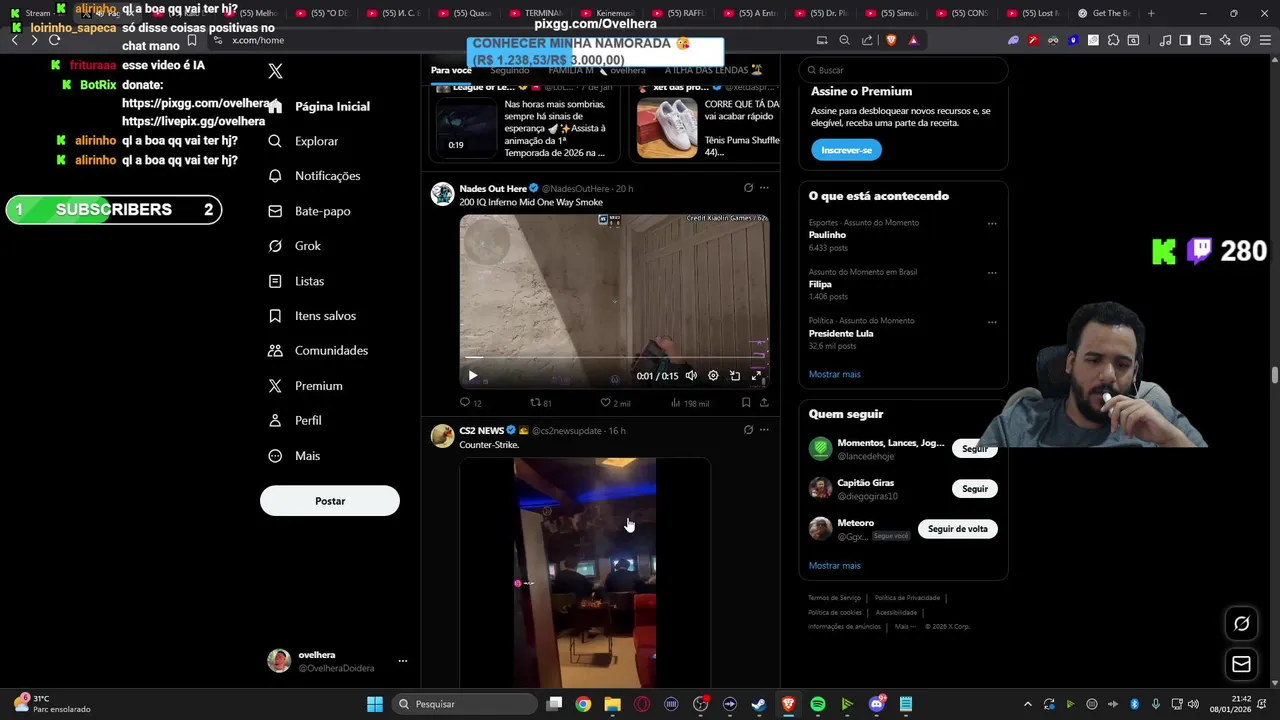1280x720 pixels.
Task: Switch to the Para você tab
Action: click(x=451, y=71)
